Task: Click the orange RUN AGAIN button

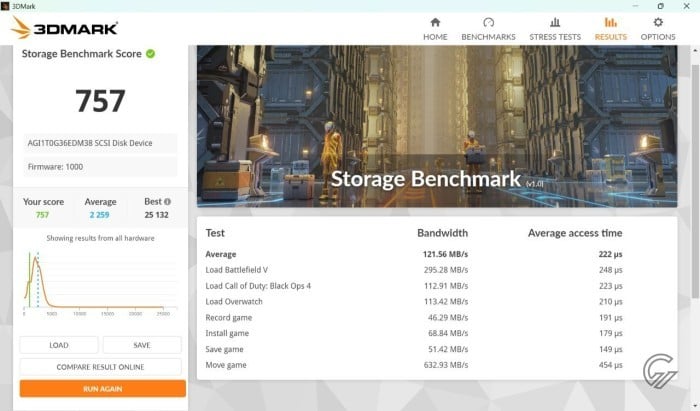Action: coord(103,389)
